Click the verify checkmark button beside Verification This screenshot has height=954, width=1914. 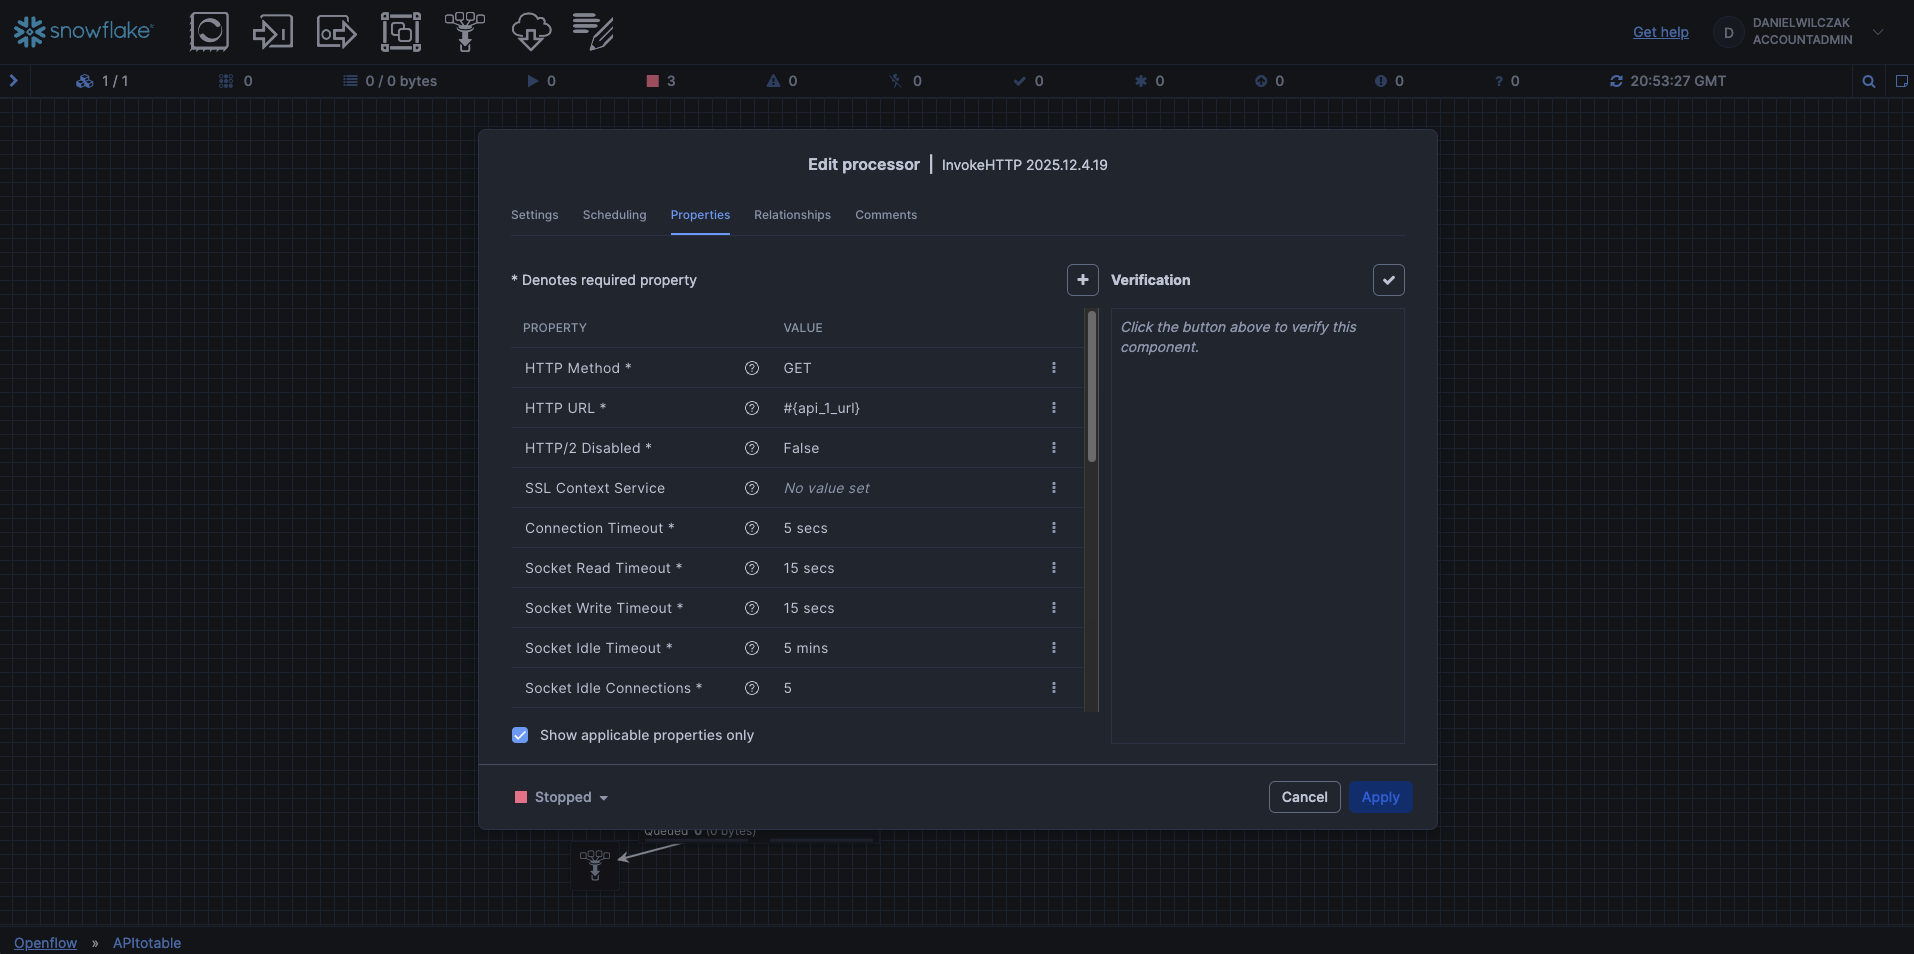click(1388, 280)
